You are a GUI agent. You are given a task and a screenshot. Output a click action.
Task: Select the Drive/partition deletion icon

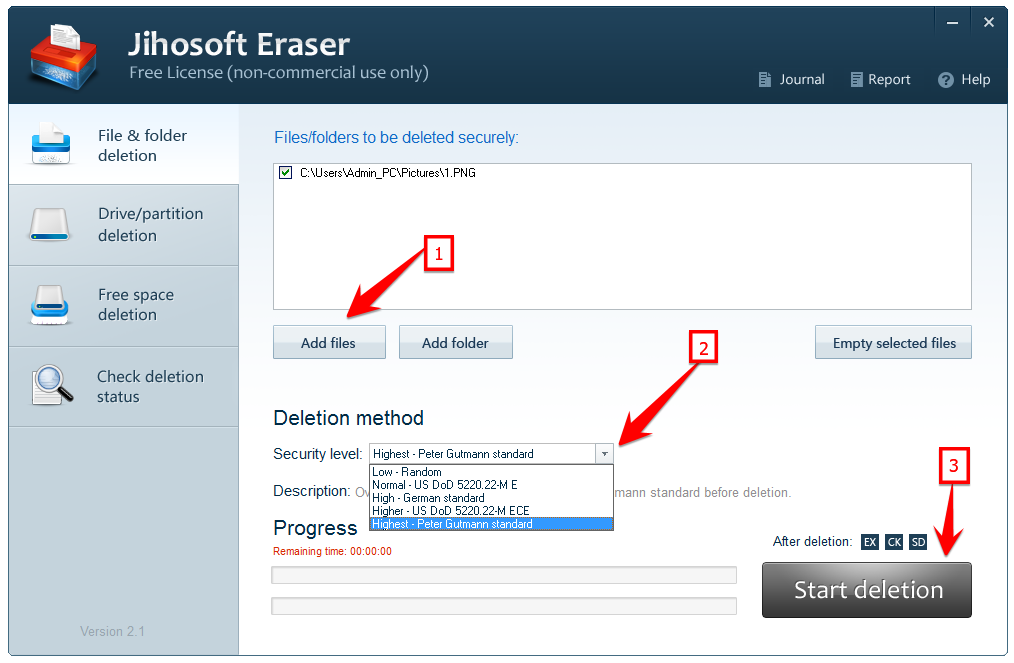(x=50, y=224)
